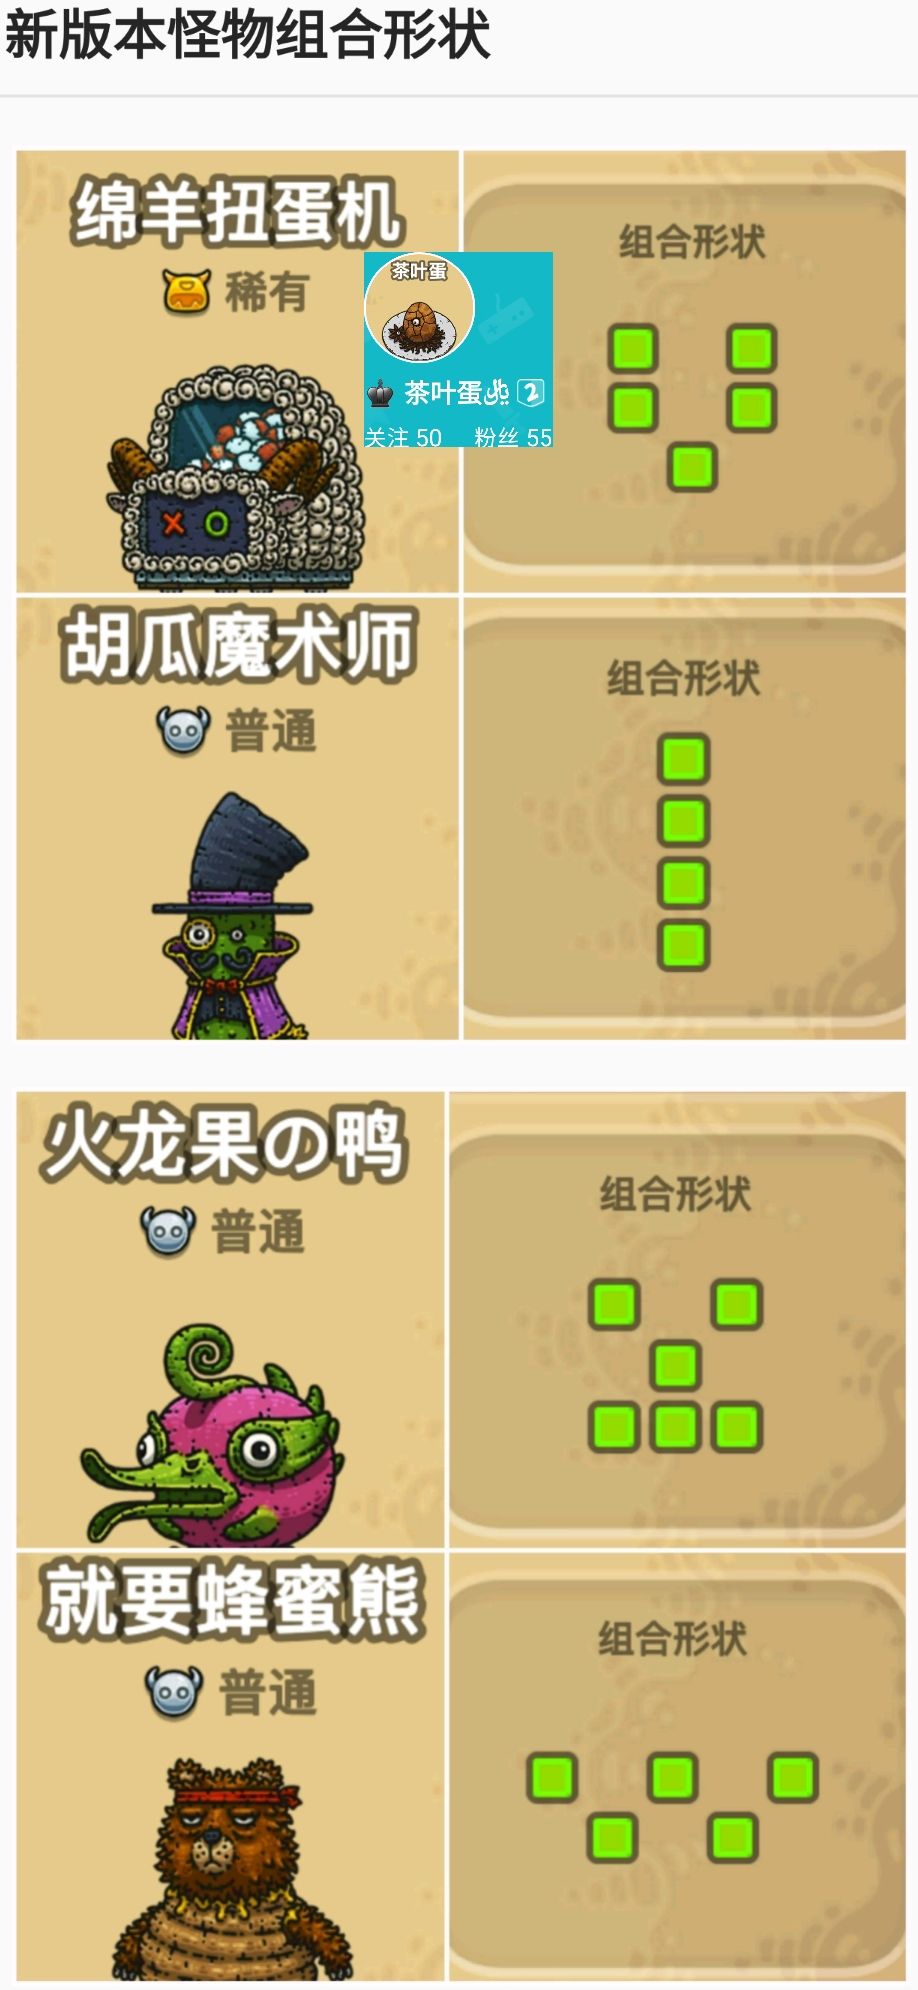Open the 茶叶蛋 username link
The height and width of the screenshot is (1990, 918).
[x=457, y=393]
